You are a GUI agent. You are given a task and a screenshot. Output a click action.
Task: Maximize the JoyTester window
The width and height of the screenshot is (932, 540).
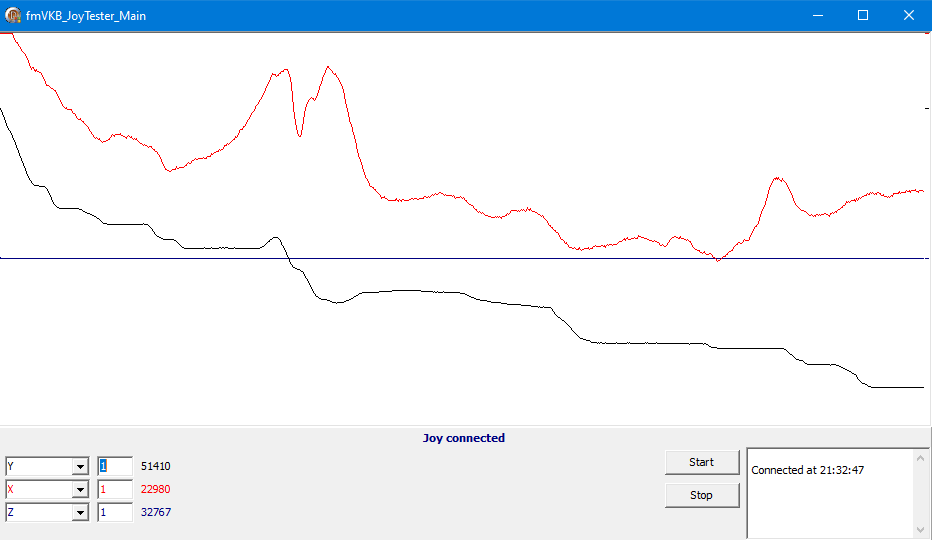[x=863, y=15]
